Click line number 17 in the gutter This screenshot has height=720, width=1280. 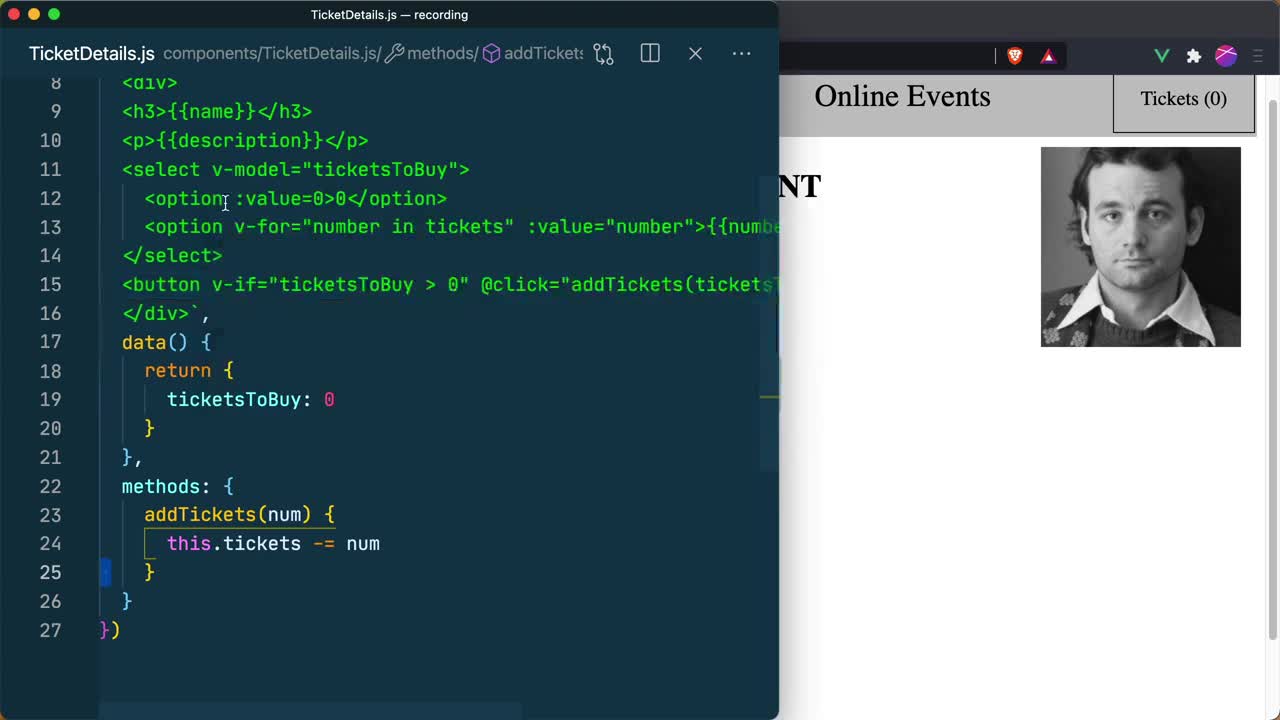50,342
